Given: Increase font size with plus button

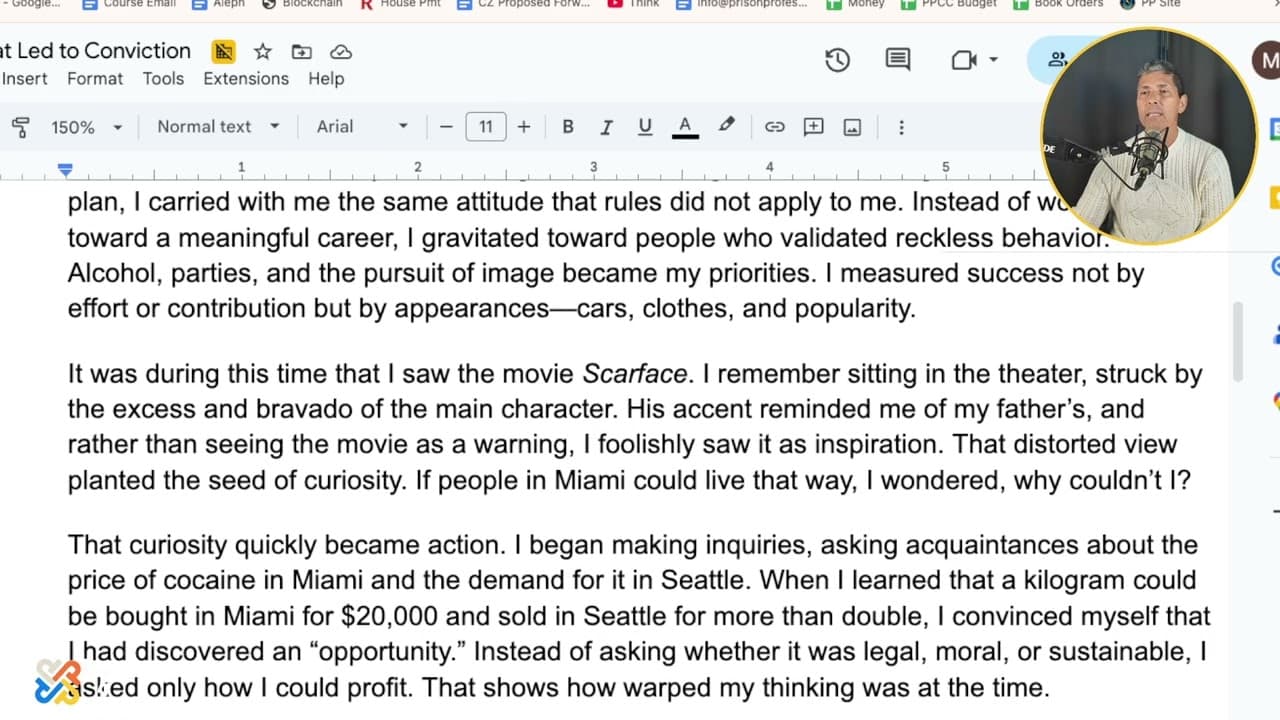Looking at the screenshot, I should (523, 127).
